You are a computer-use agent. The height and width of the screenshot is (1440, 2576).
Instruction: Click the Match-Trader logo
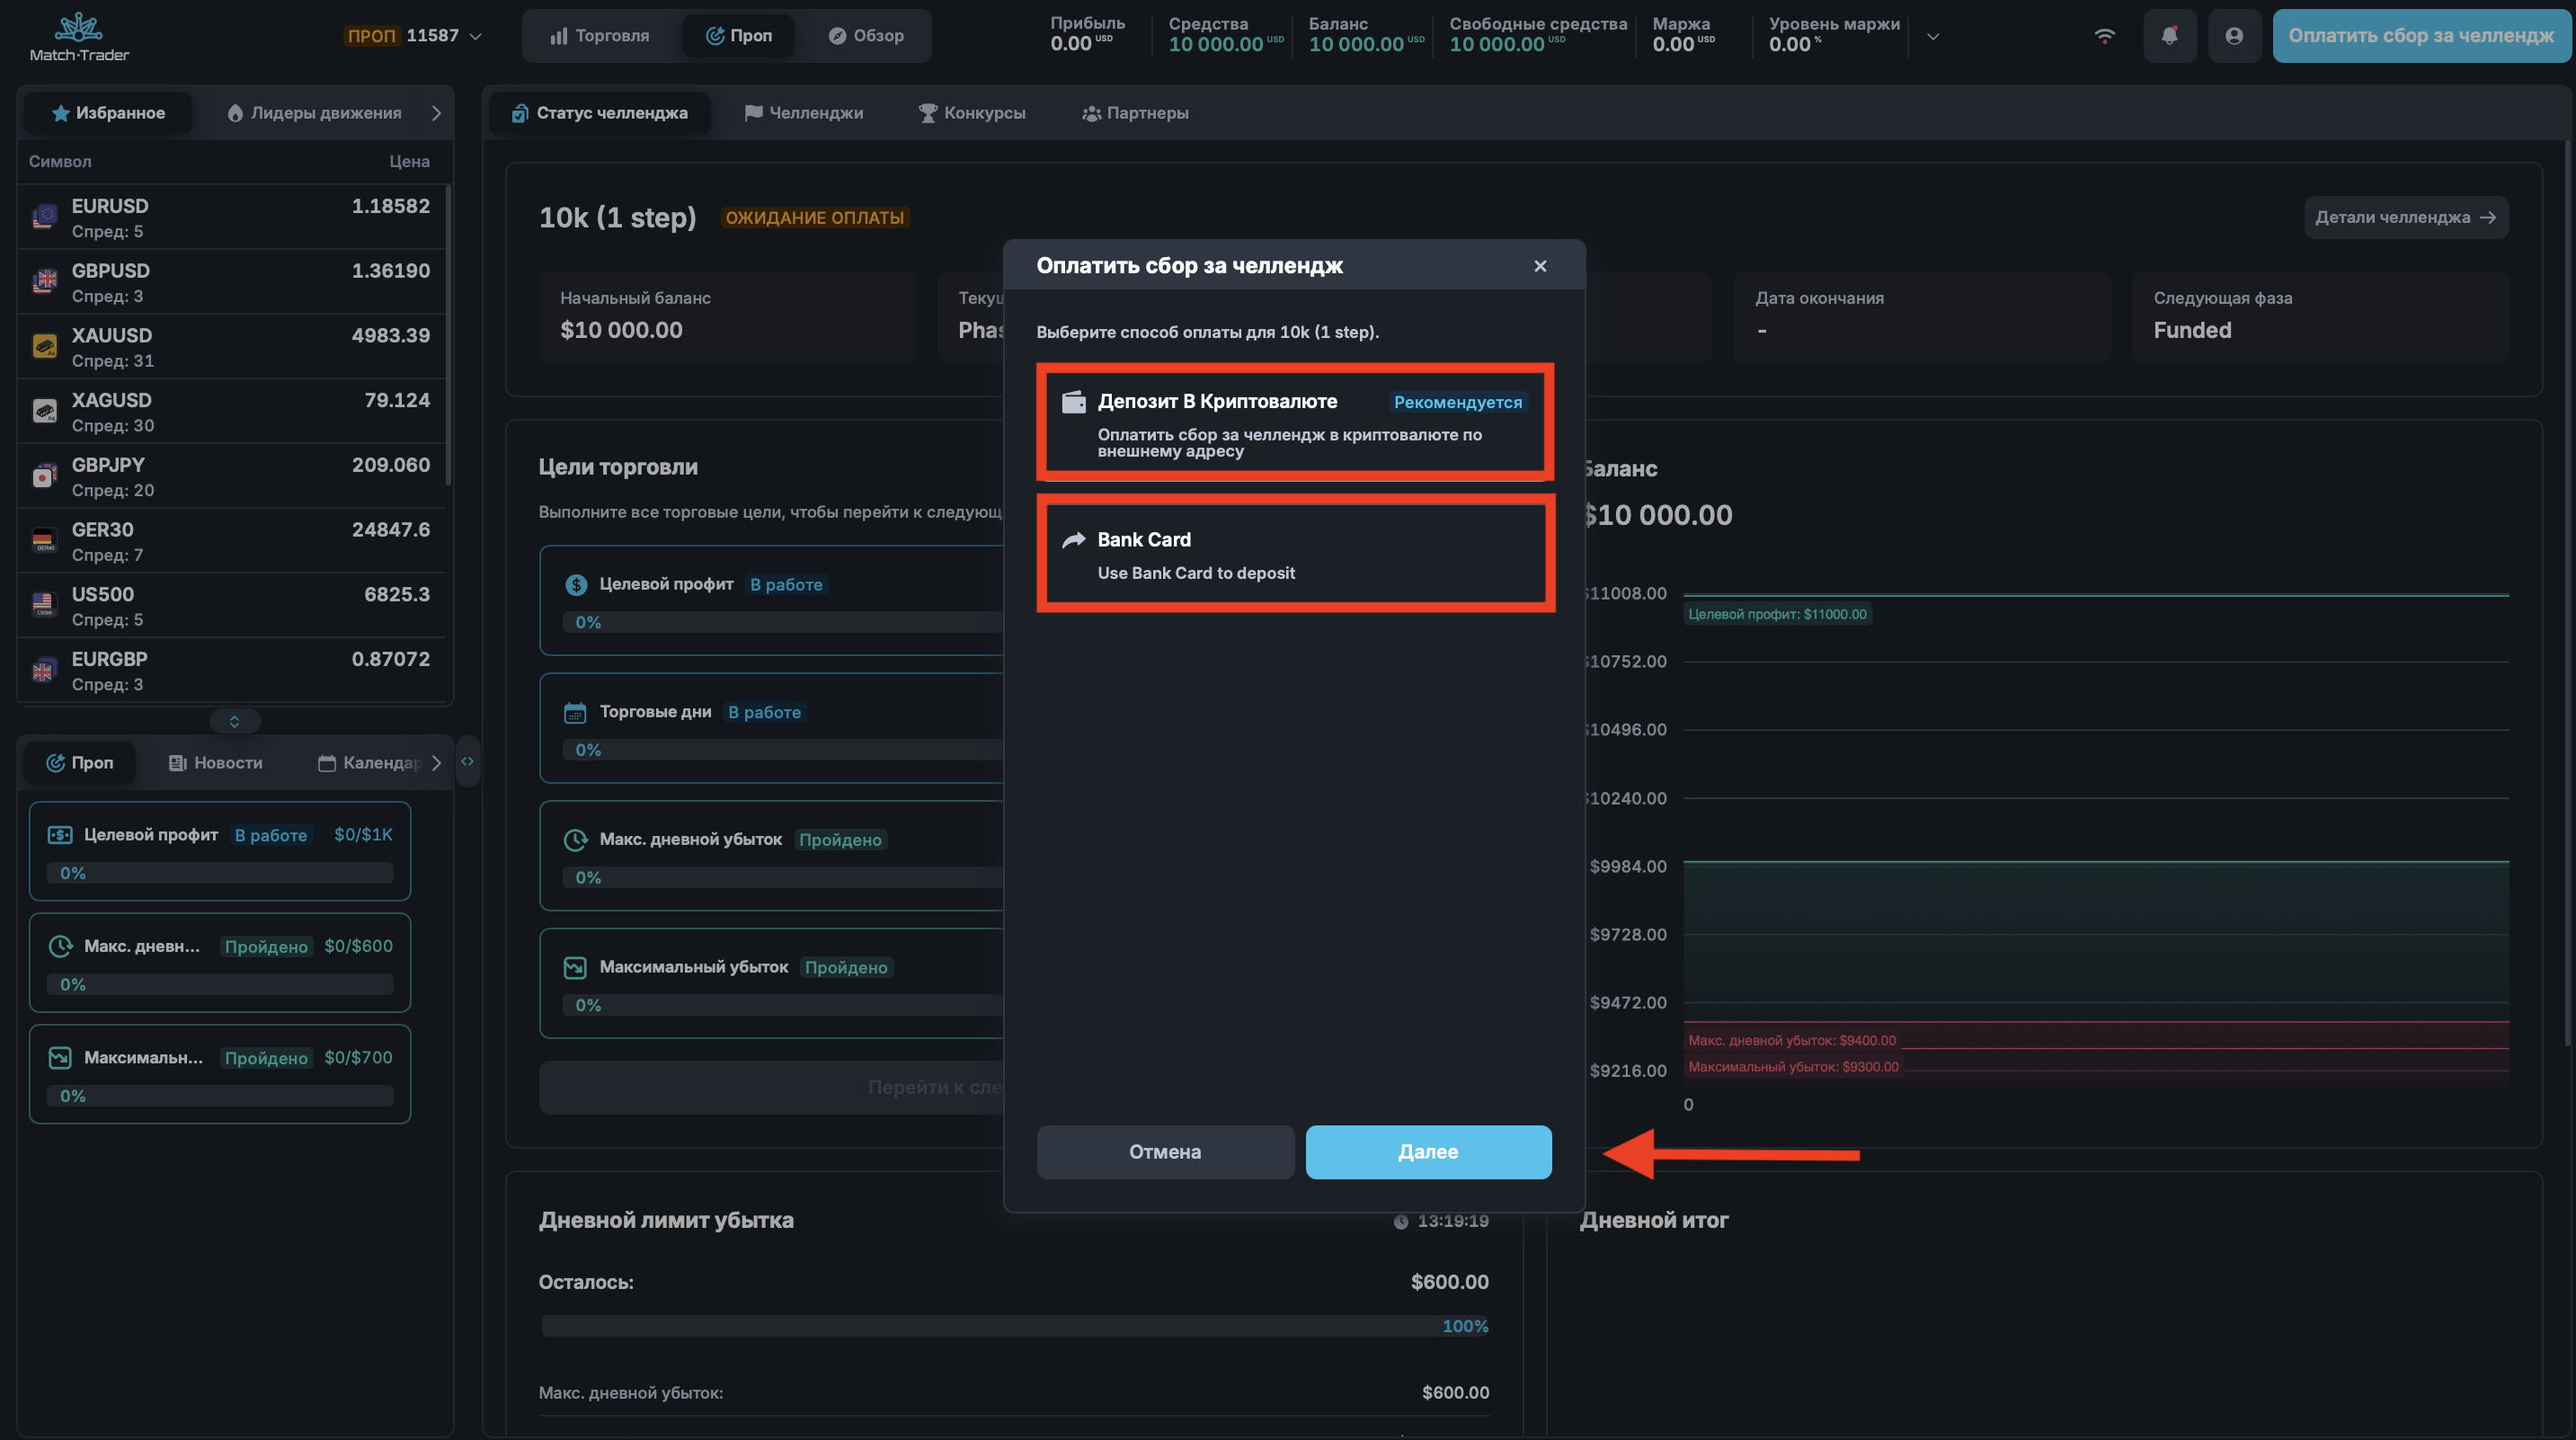pyautogui.click(x=79, y=36)
